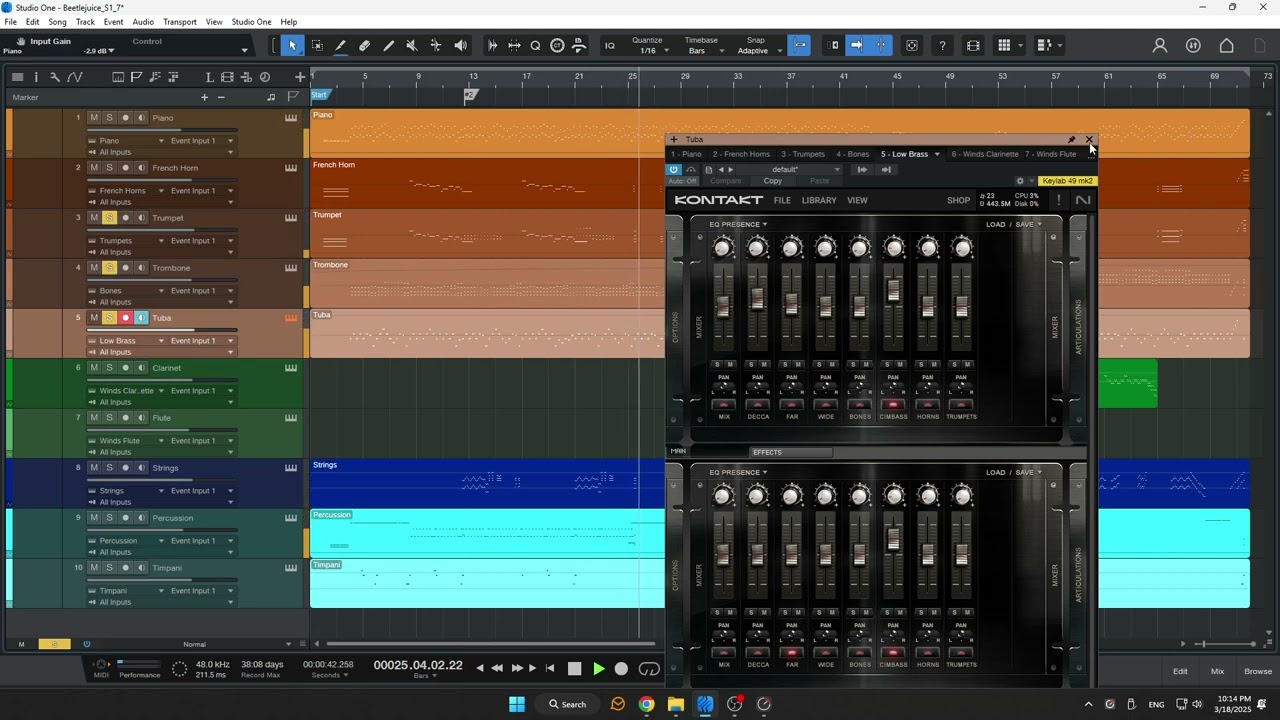1280x720 pixels.
Task: Select the Range tool
Action: (x=317, y=45)
